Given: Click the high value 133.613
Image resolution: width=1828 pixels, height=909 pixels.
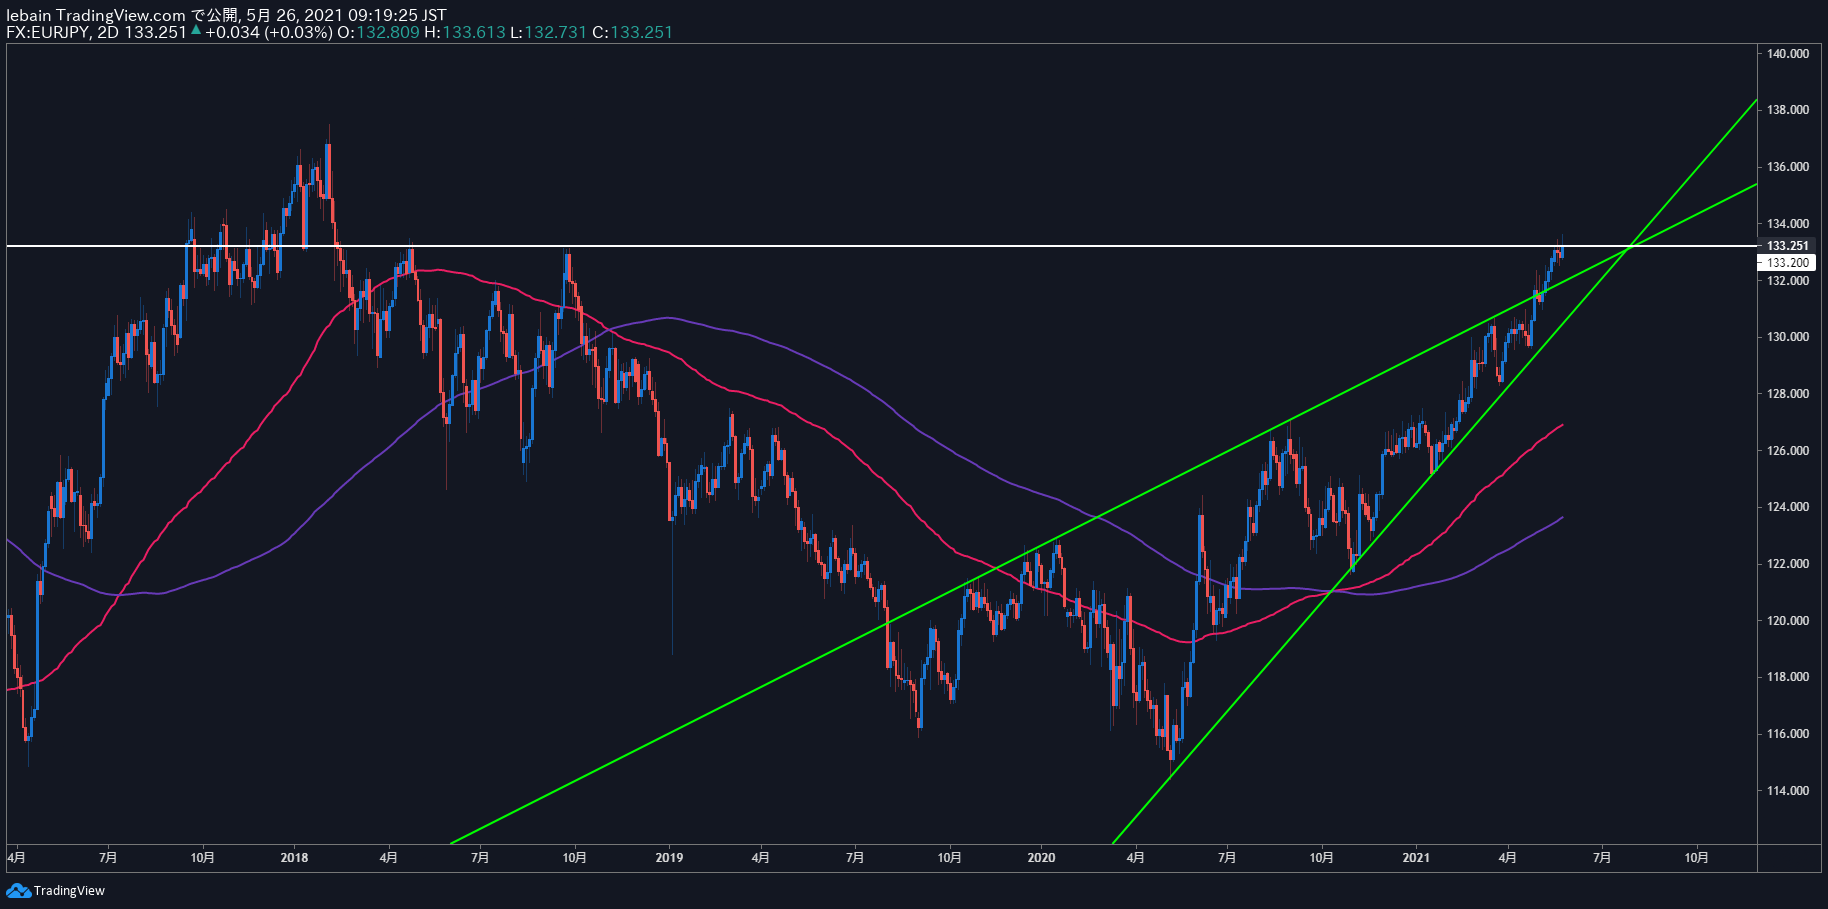Looking at the screenshot, I should coord(474,32).
